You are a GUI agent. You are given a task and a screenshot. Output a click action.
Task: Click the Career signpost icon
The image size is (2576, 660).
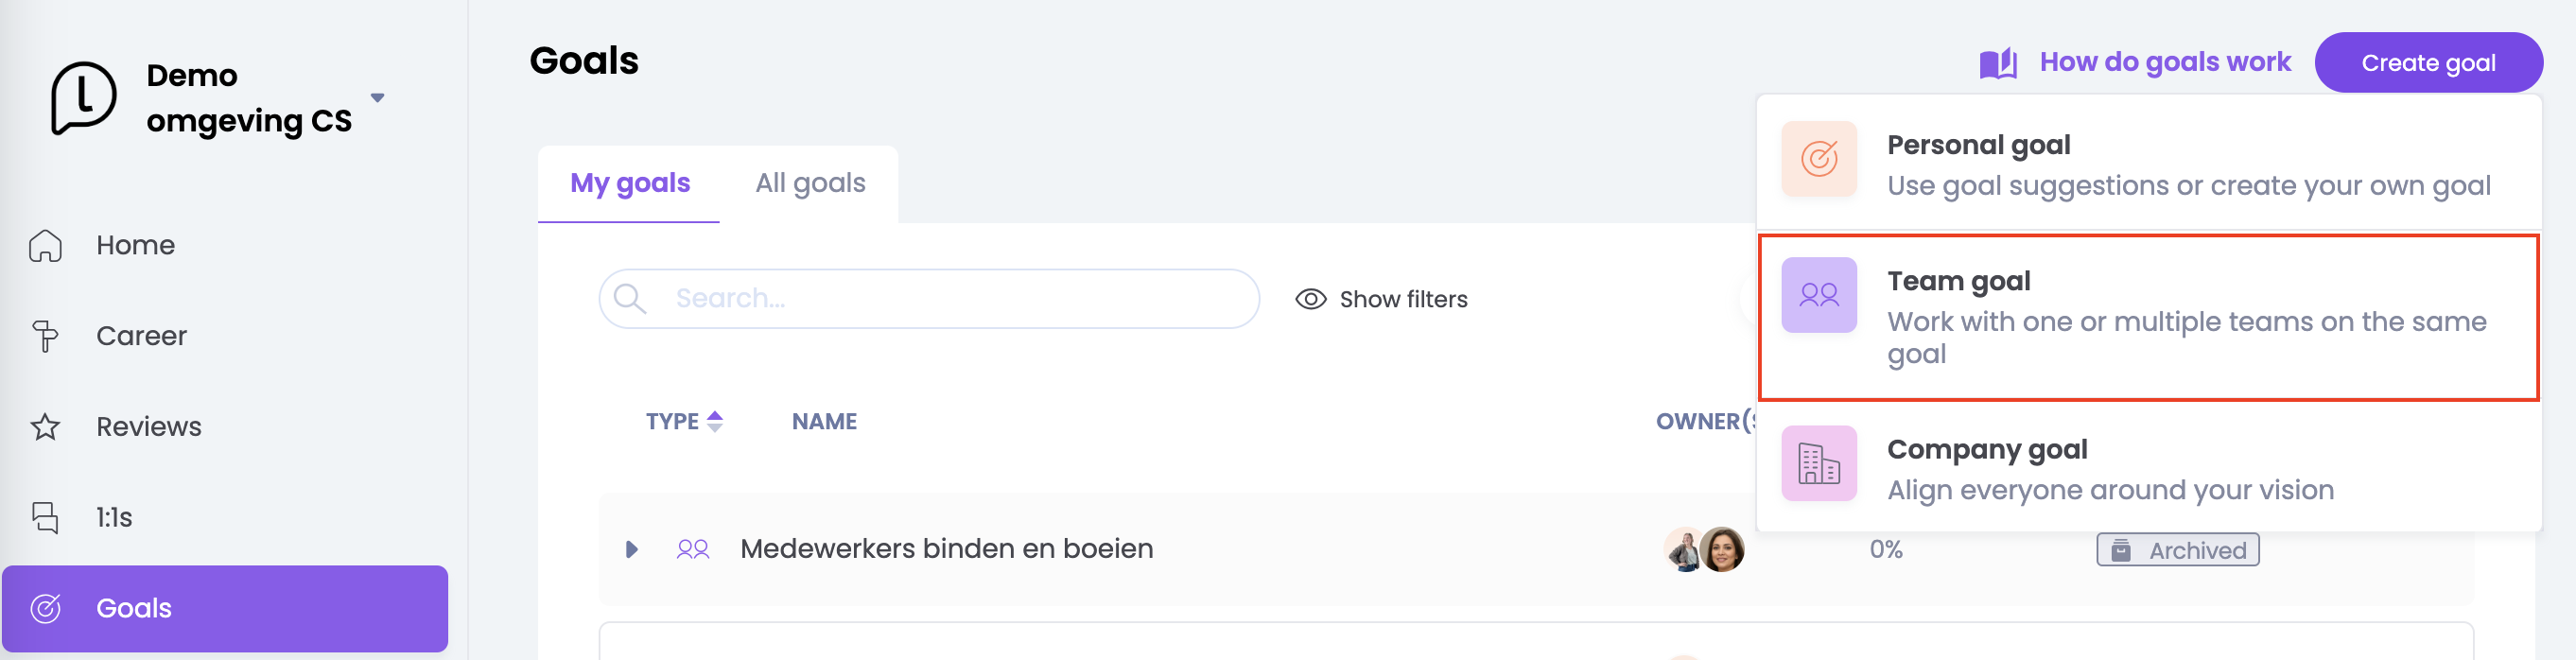pyautogui.click(x=45, y=336)
